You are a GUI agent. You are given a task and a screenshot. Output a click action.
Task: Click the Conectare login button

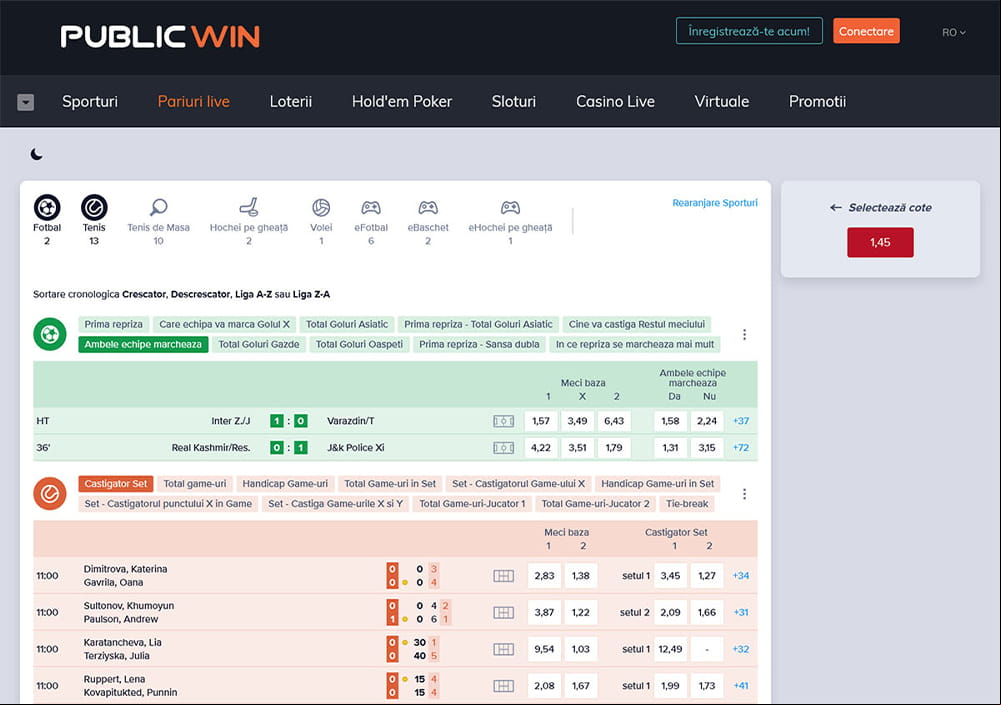click(866, 31)
